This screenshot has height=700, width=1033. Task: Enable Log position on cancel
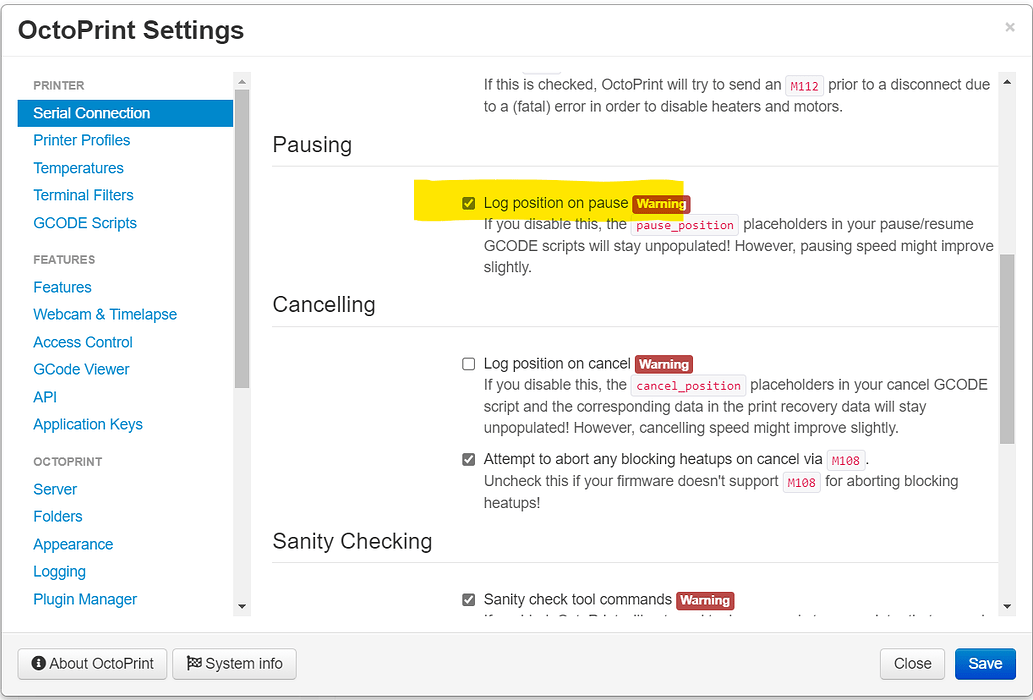point(468,363)
